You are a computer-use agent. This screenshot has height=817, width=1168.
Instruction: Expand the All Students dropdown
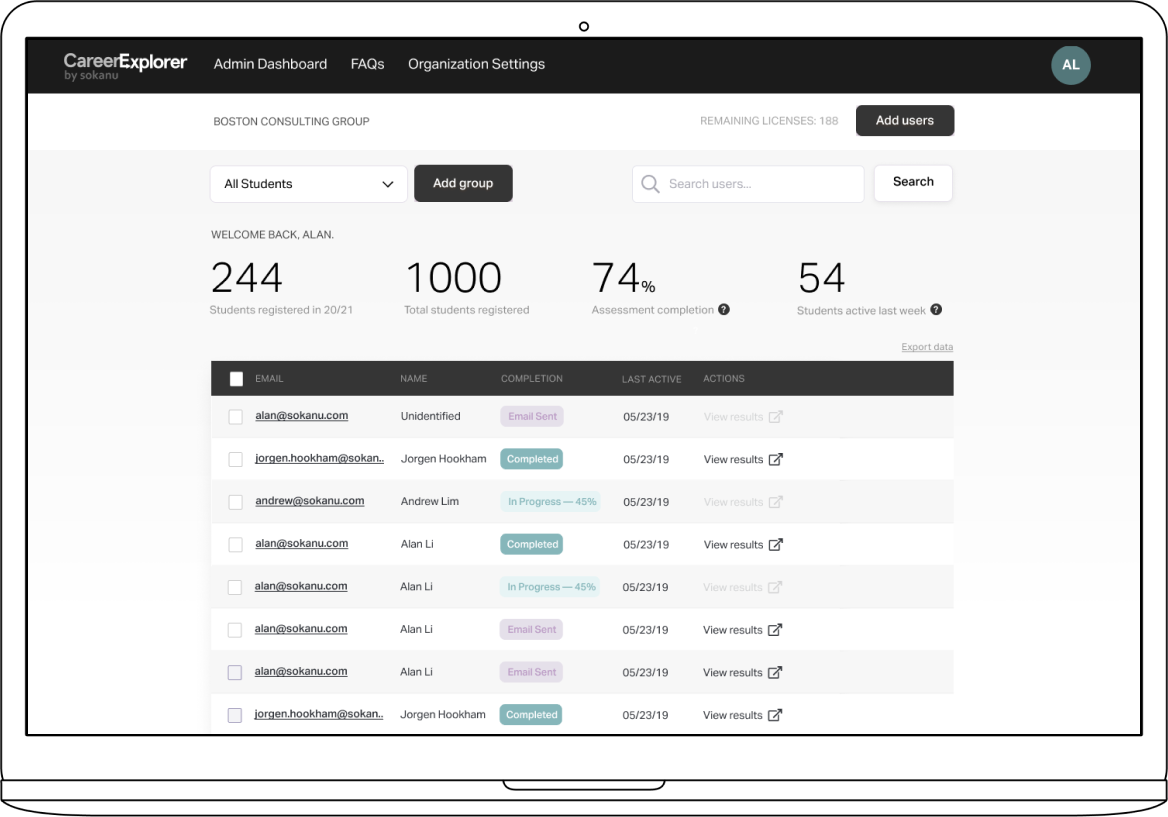pyautogui.click(x=308, y=184)
